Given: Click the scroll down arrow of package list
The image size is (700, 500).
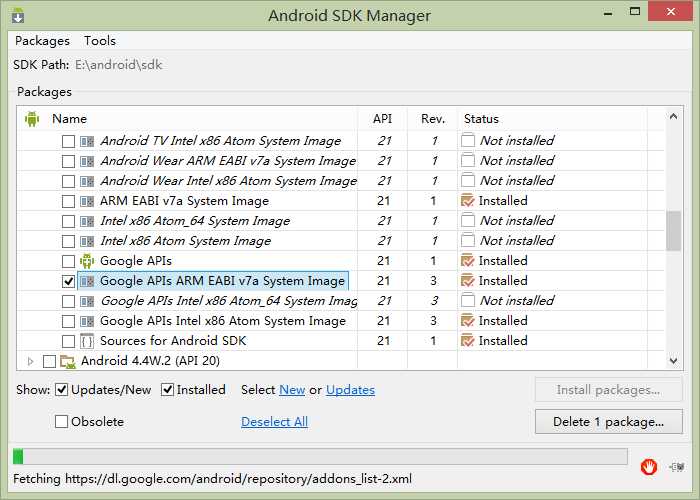Looking at the screenshot, I should [673, 361].
